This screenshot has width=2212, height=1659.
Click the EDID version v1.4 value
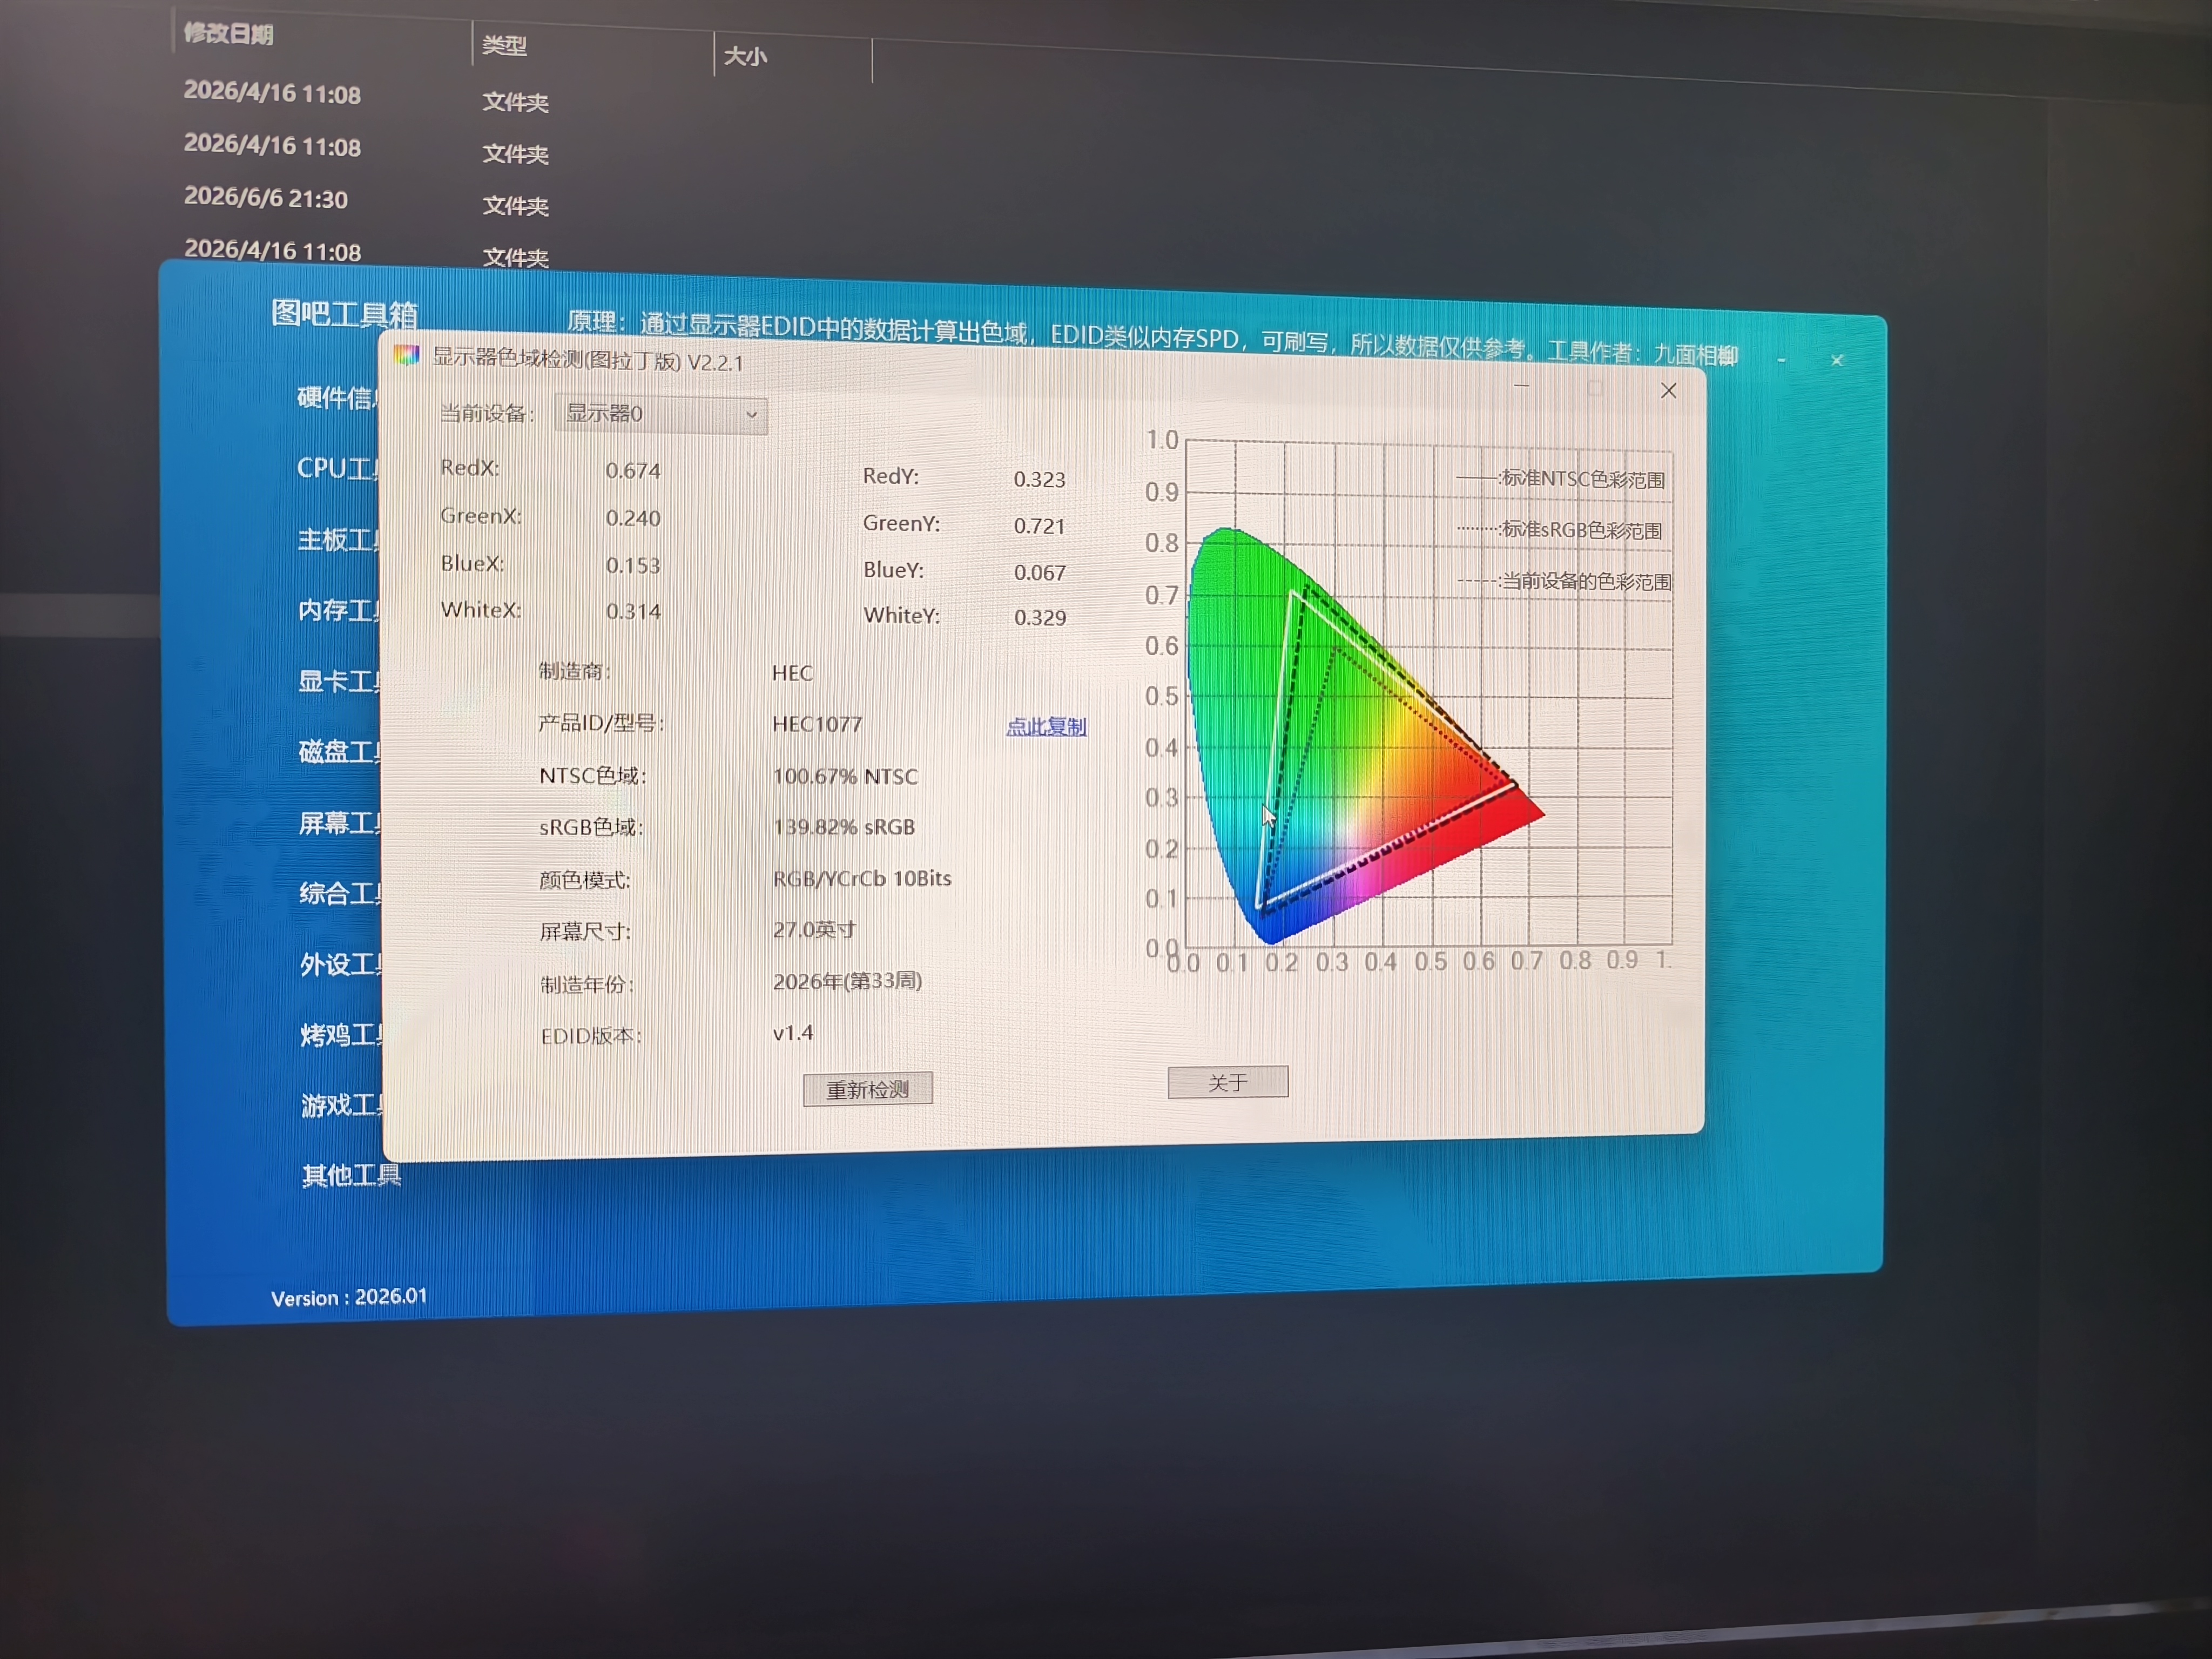(793, 1033)
